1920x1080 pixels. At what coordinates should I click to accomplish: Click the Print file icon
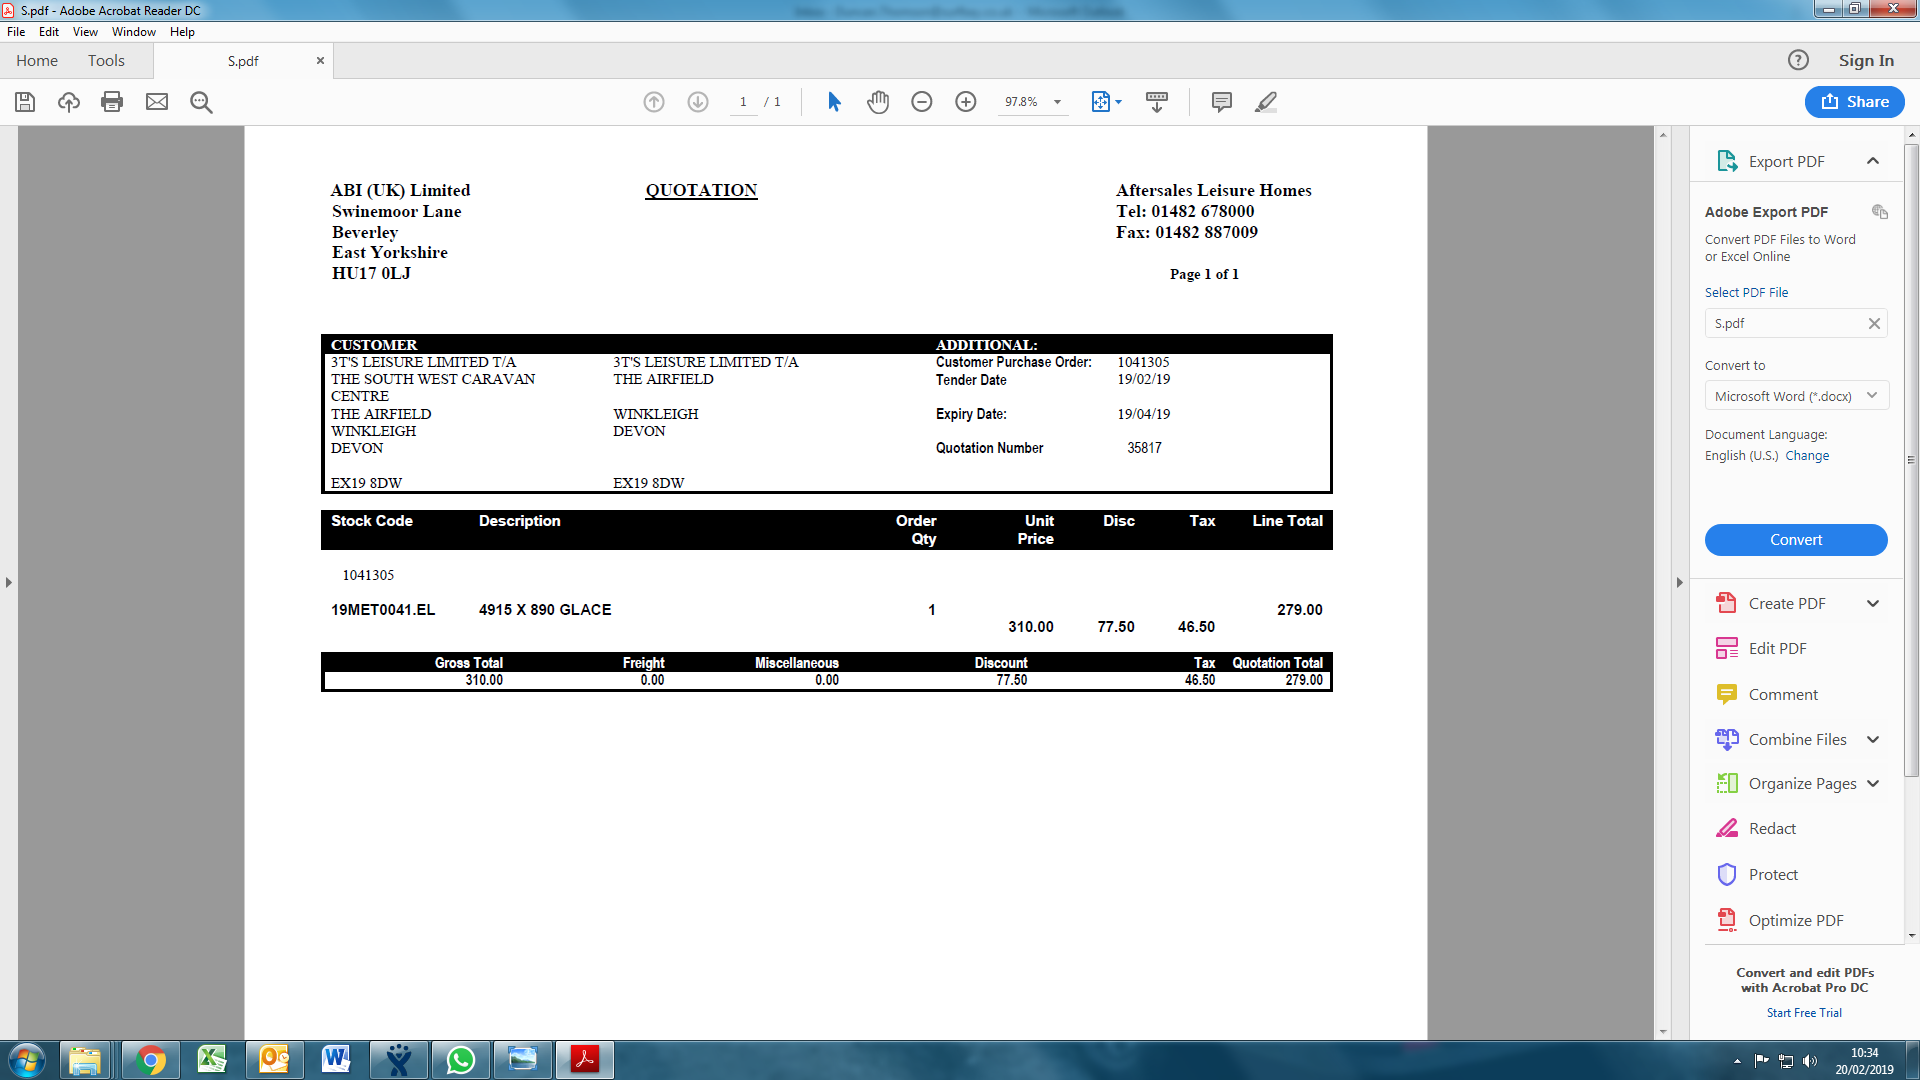coord(112,102)
